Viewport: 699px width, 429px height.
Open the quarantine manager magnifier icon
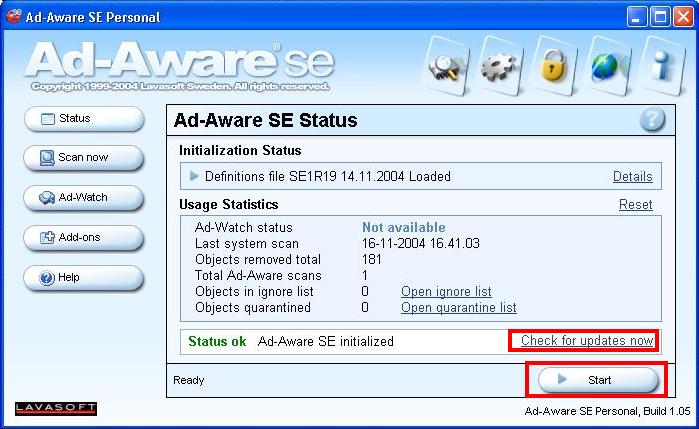point(447,66)
